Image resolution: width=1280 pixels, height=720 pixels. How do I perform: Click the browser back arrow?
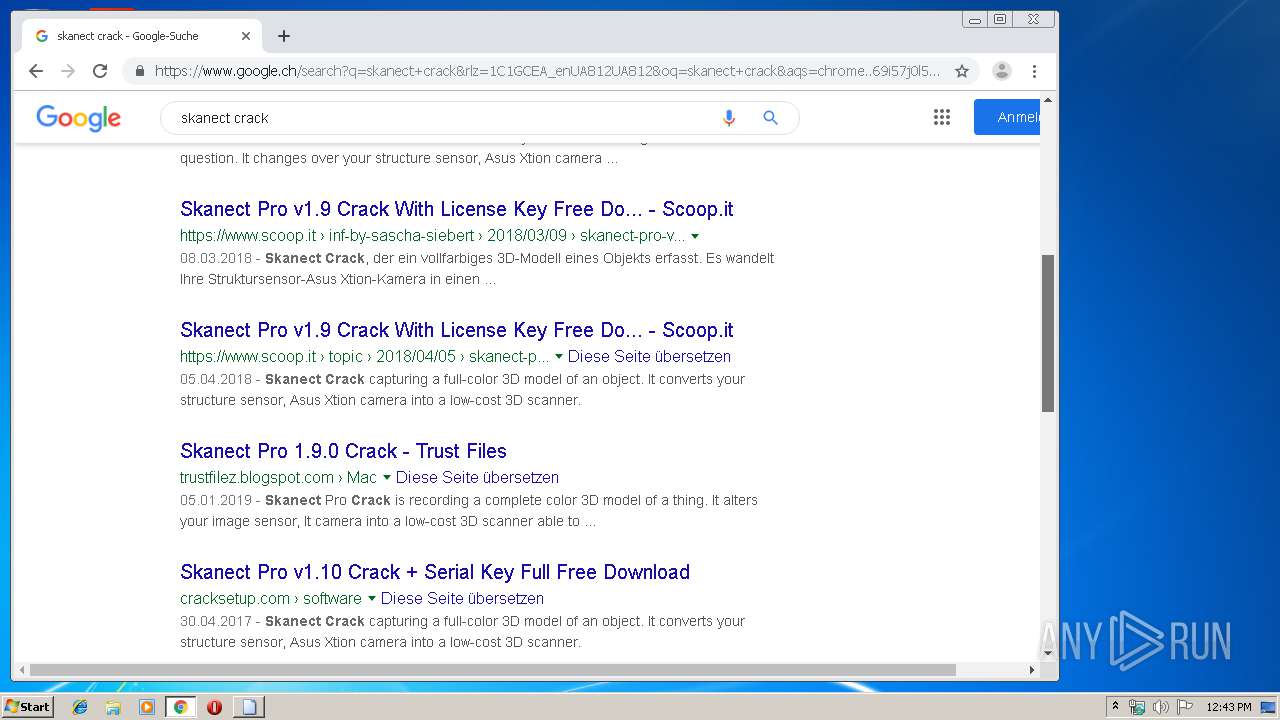(36, 71)
